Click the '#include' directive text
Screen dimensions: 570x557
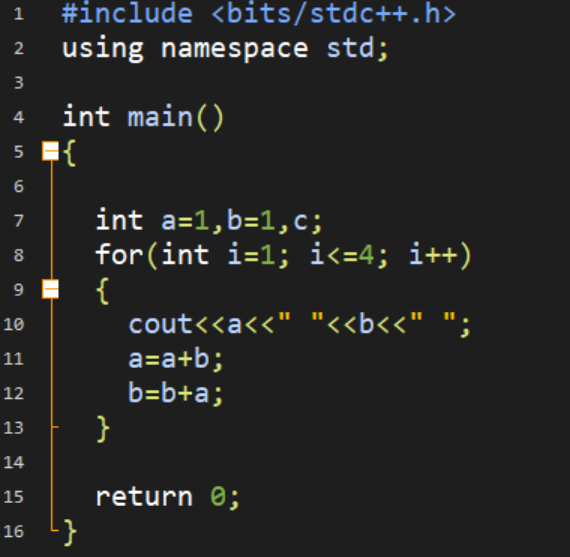click(127, 14)
